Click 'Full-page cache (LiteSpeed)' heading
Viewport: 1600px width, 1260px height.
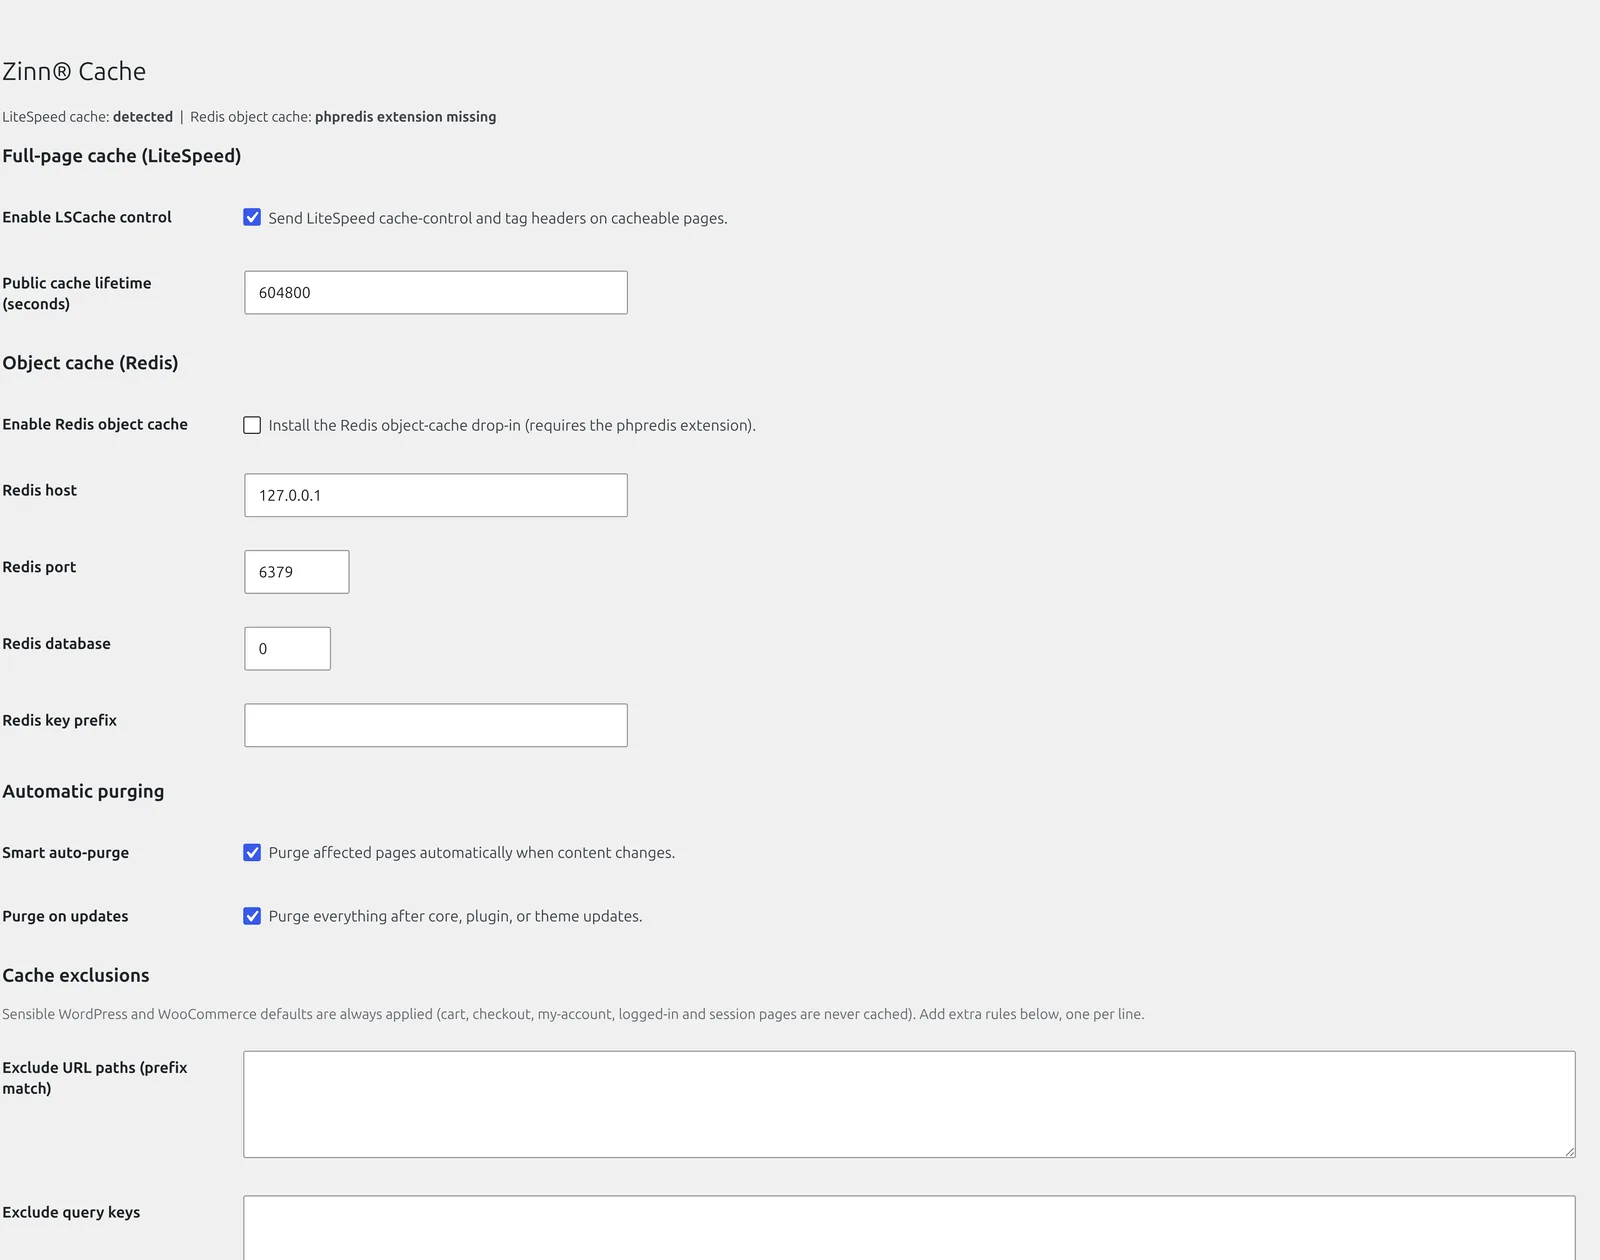click(122, 156)
